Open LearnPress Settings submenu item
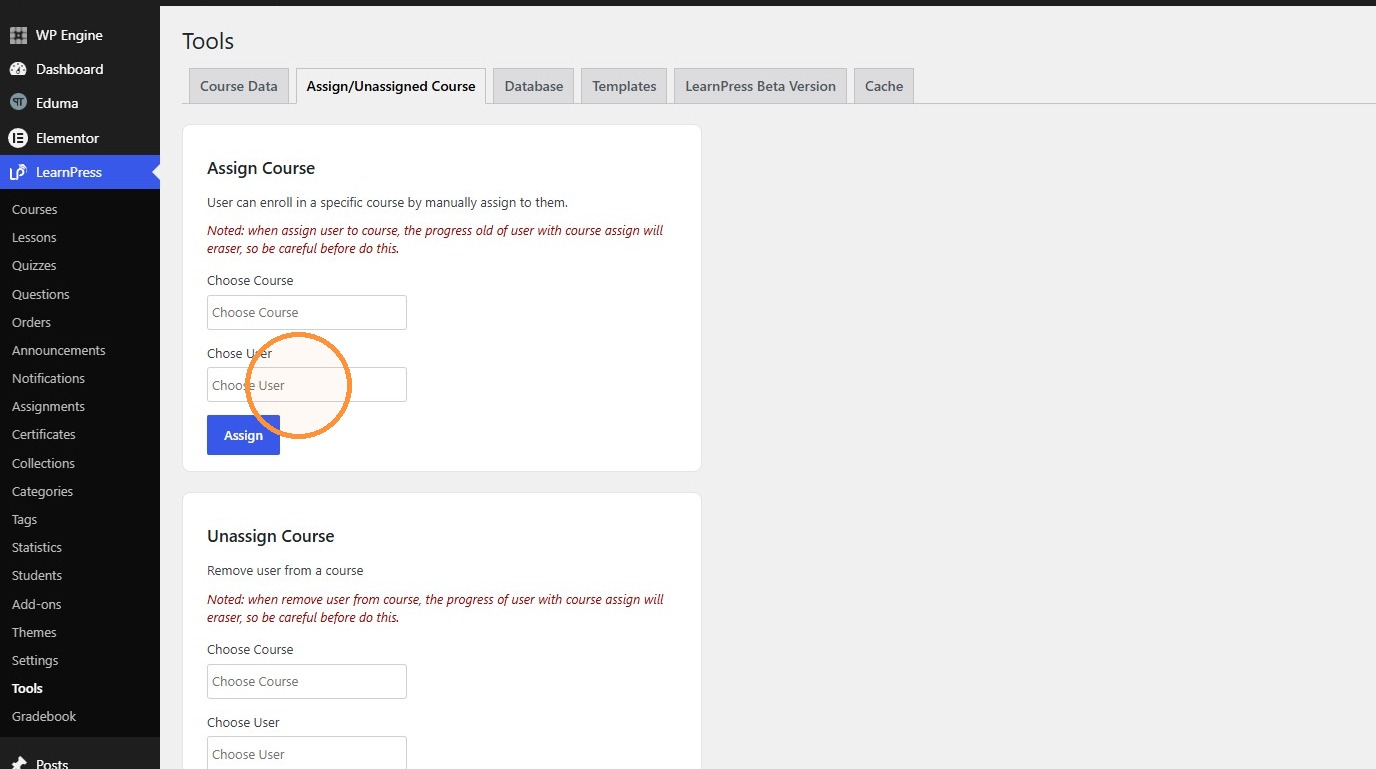Image resolution: width=1376 pixels, height=769 pixels. click(35, 660)
